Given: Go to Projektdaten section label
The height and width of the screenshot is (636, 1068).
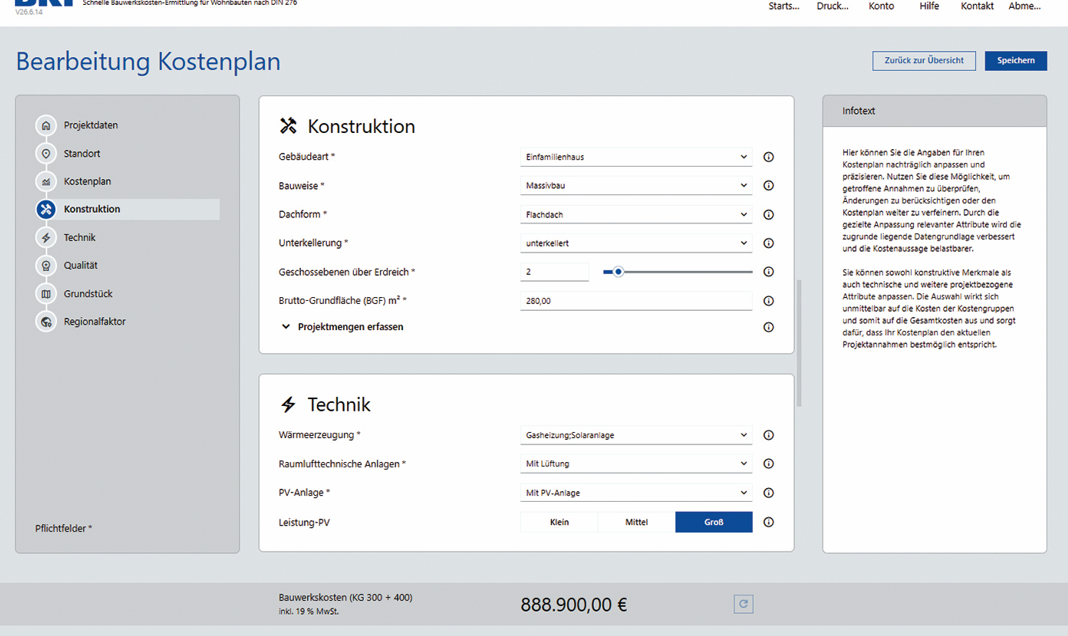Looking at the screenshot, I should [x=91, y=125].
